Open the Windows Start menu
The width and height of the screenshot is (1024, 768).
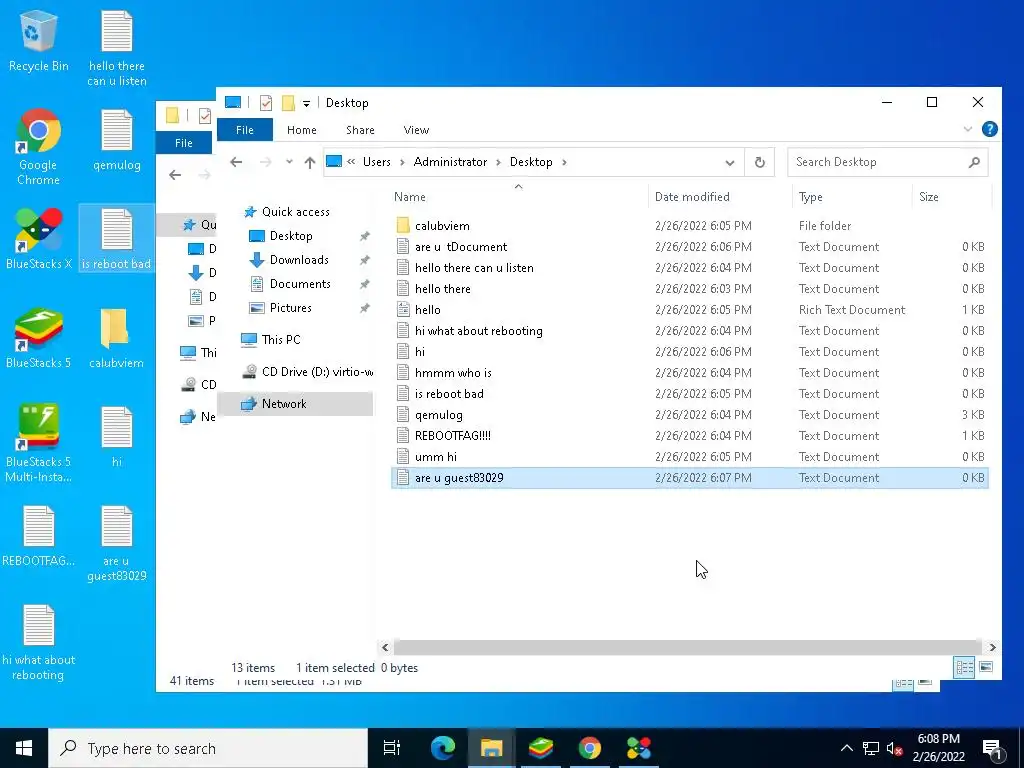click(24, 748)
